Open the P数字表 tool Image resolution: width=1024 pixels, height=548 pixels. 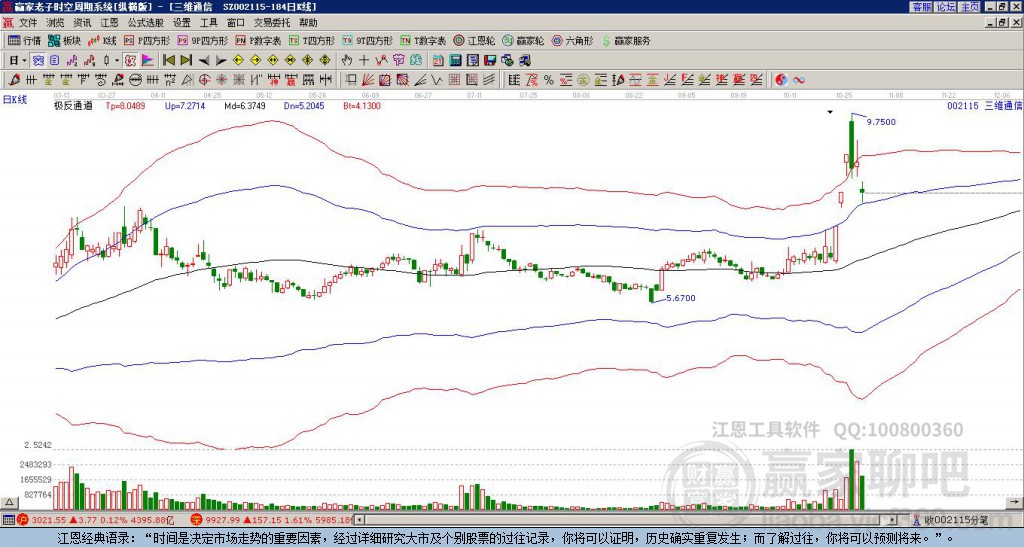point(258,40)
